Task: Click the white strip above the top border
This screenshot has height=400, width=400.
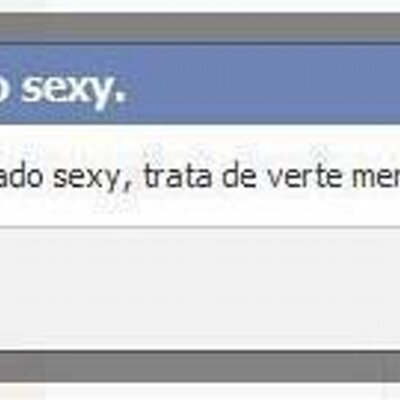Action: coord(200,6)
